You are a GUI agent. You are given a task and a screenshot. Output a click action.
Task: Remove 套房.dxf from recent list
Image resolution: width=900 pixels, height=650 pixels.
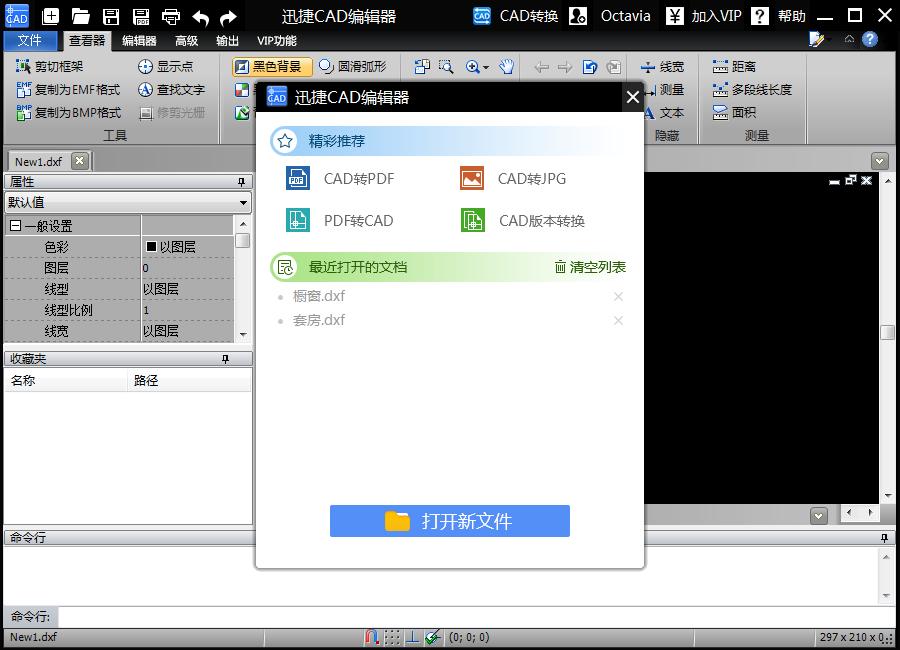[x=618, y=320]
